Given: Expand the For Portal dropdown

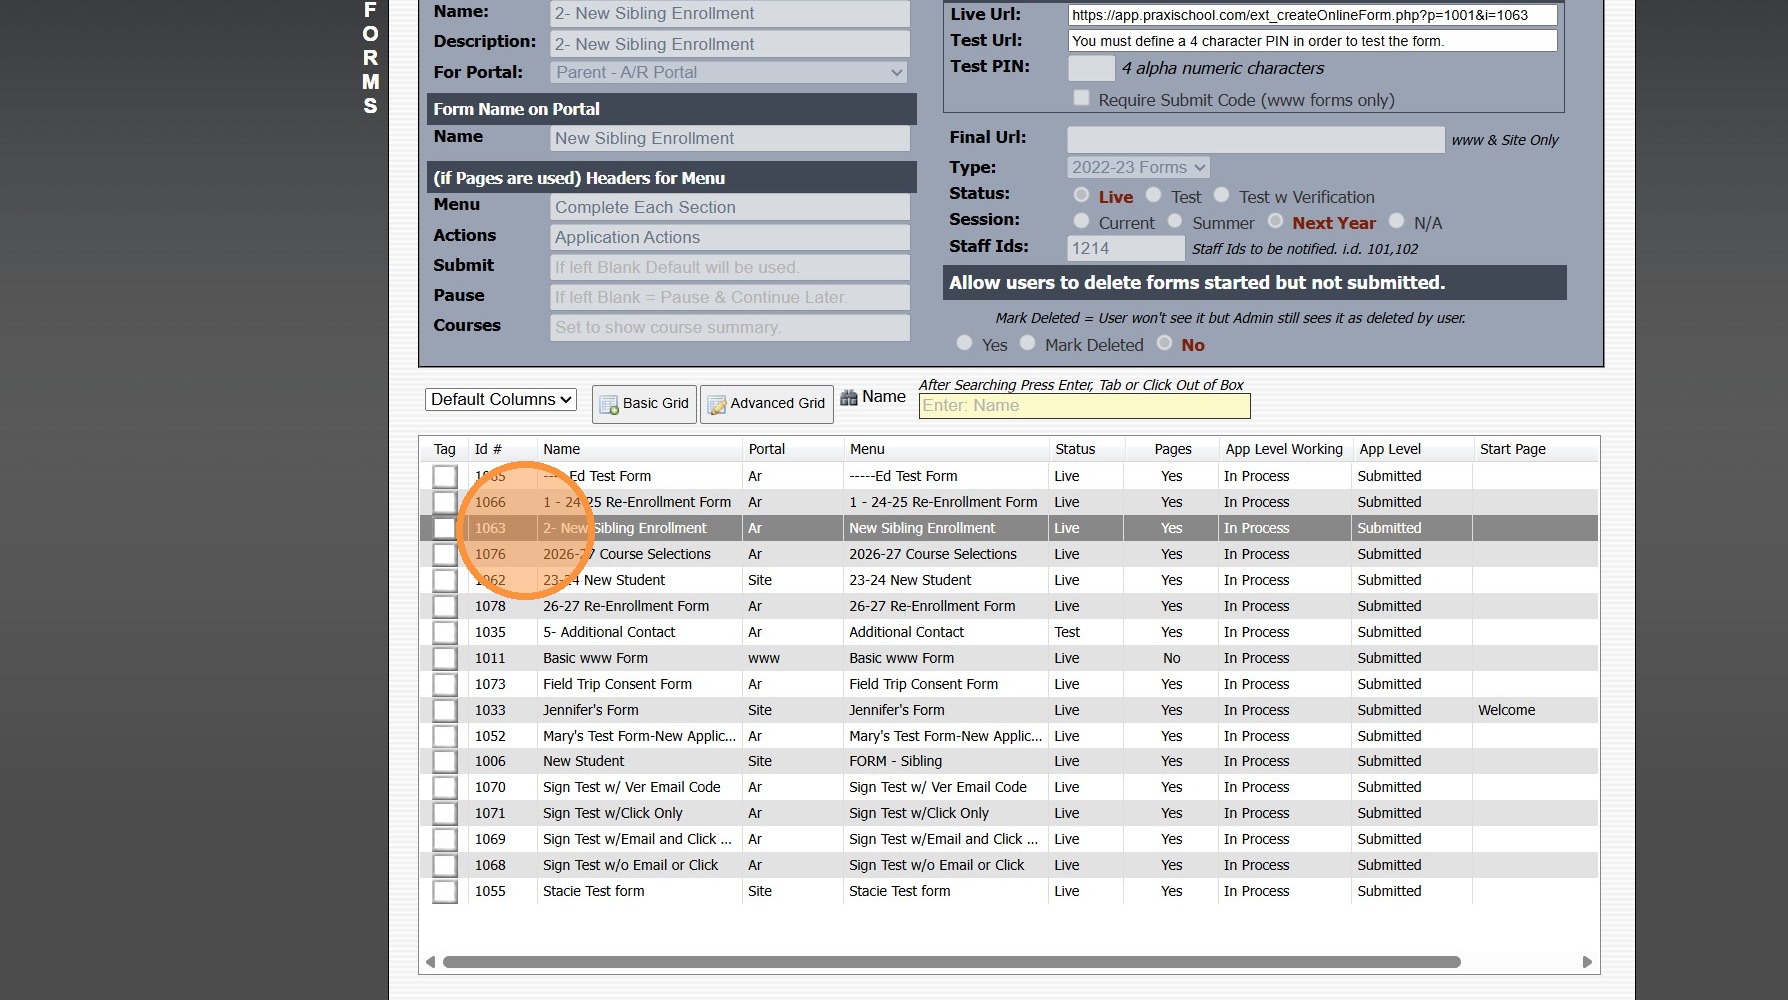Looking at the screenshot, I should (729, 73).
